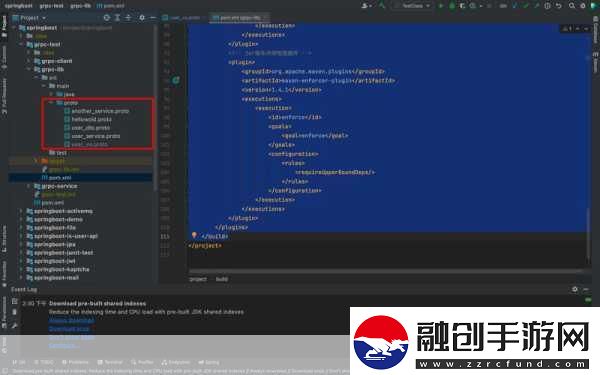Click the Always download link in Event Log
The image size is (600, 375).
72,321
